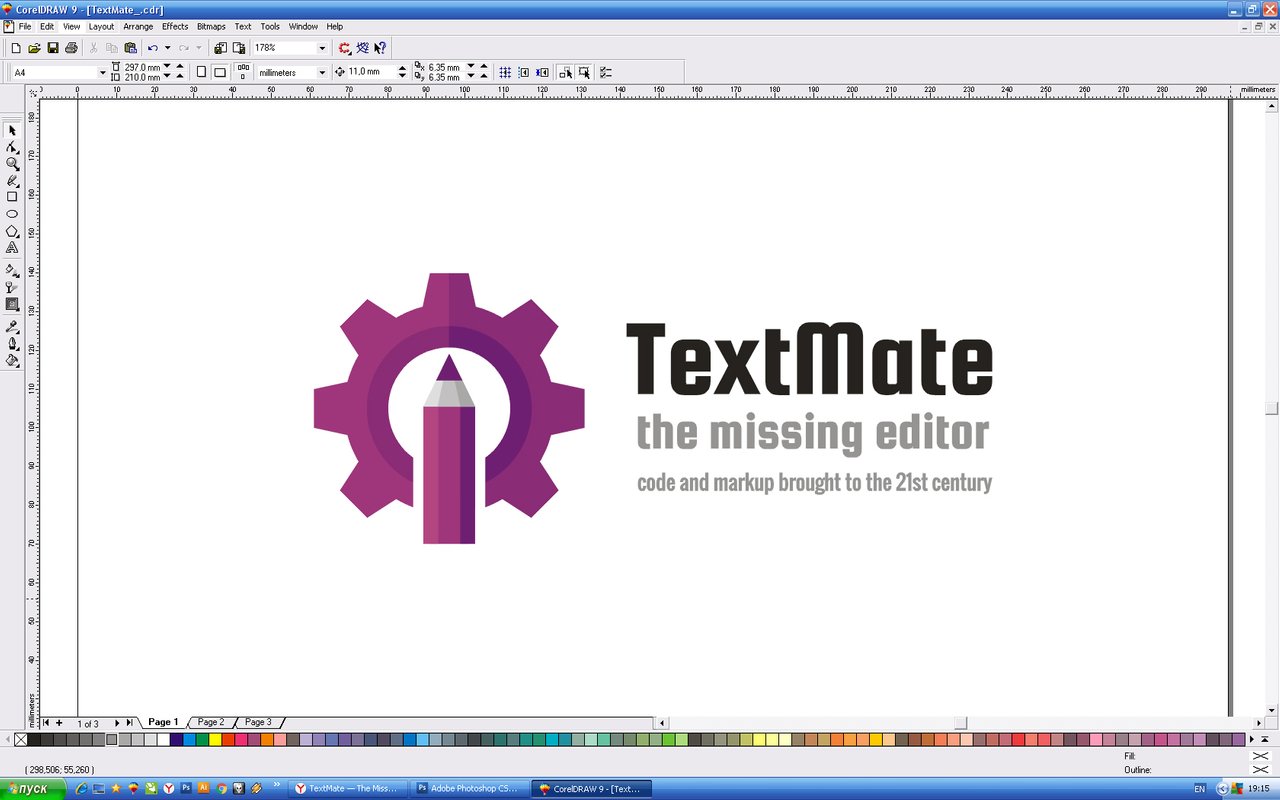Switch to Page 2
The image size is (1280, 800).
point(210,721)
